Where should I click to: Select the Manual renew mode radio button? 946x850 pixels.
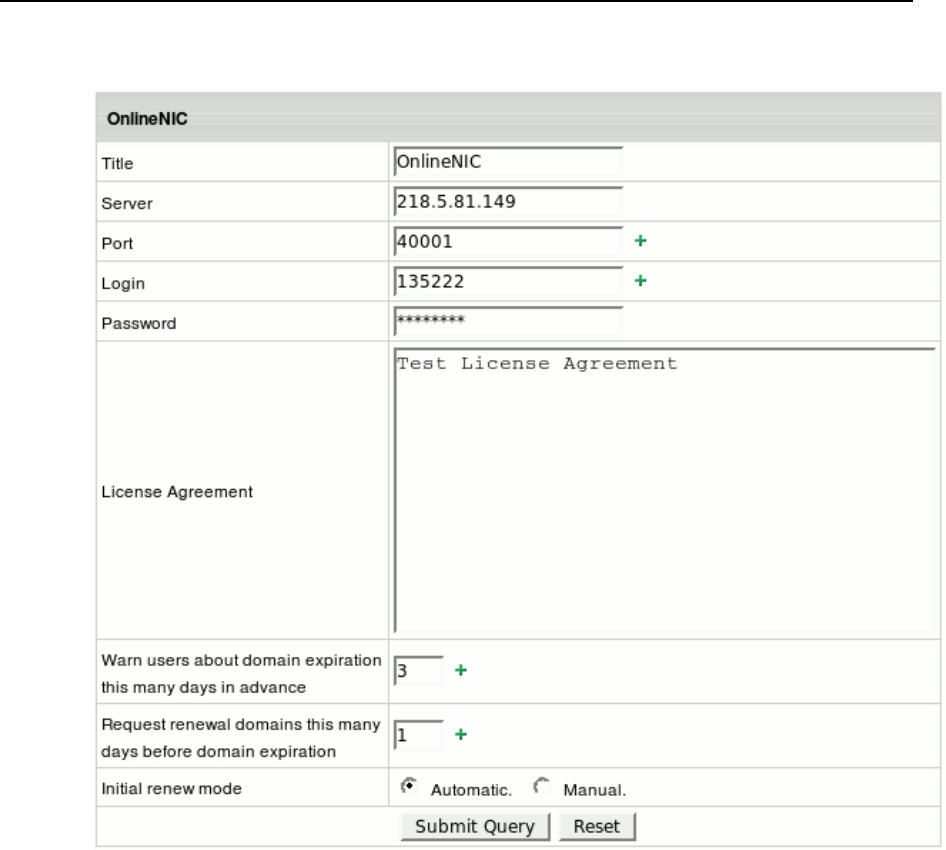(542, 787)
